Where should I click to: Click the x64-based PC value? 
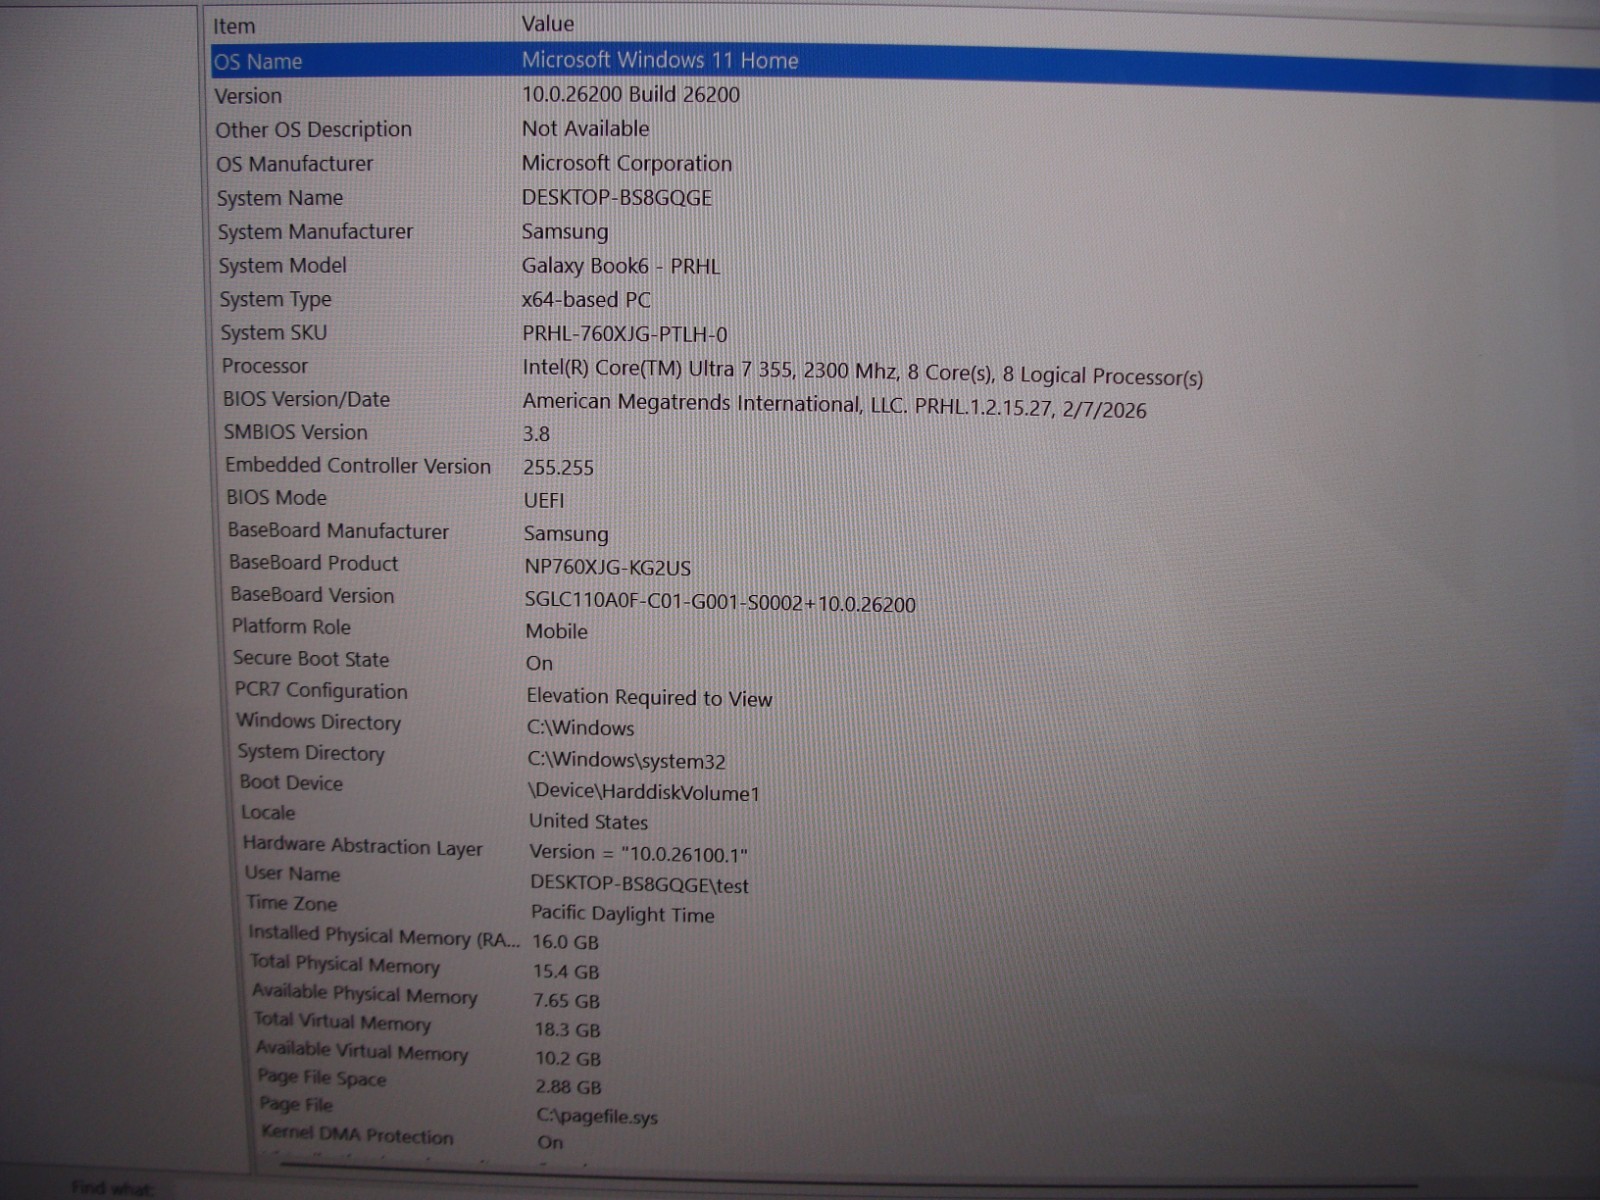pos(586,300)
